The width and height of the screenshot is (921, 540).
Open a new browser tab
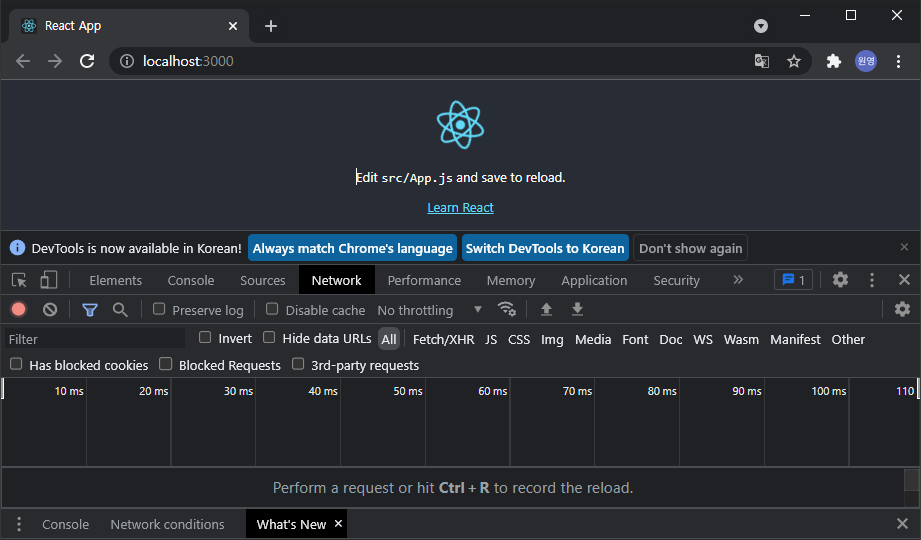271,26
